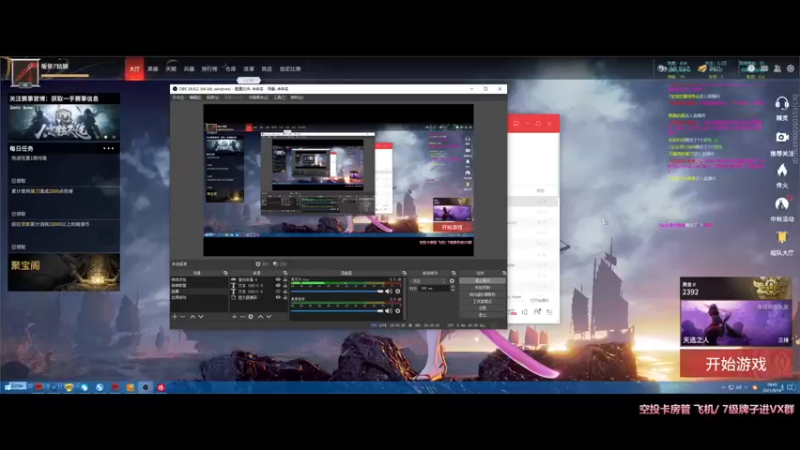This screenshot has width=800, height=450.
Task: Open source properties gear in Sources panel
Action: pyautogui.click(x=251, y=317)
